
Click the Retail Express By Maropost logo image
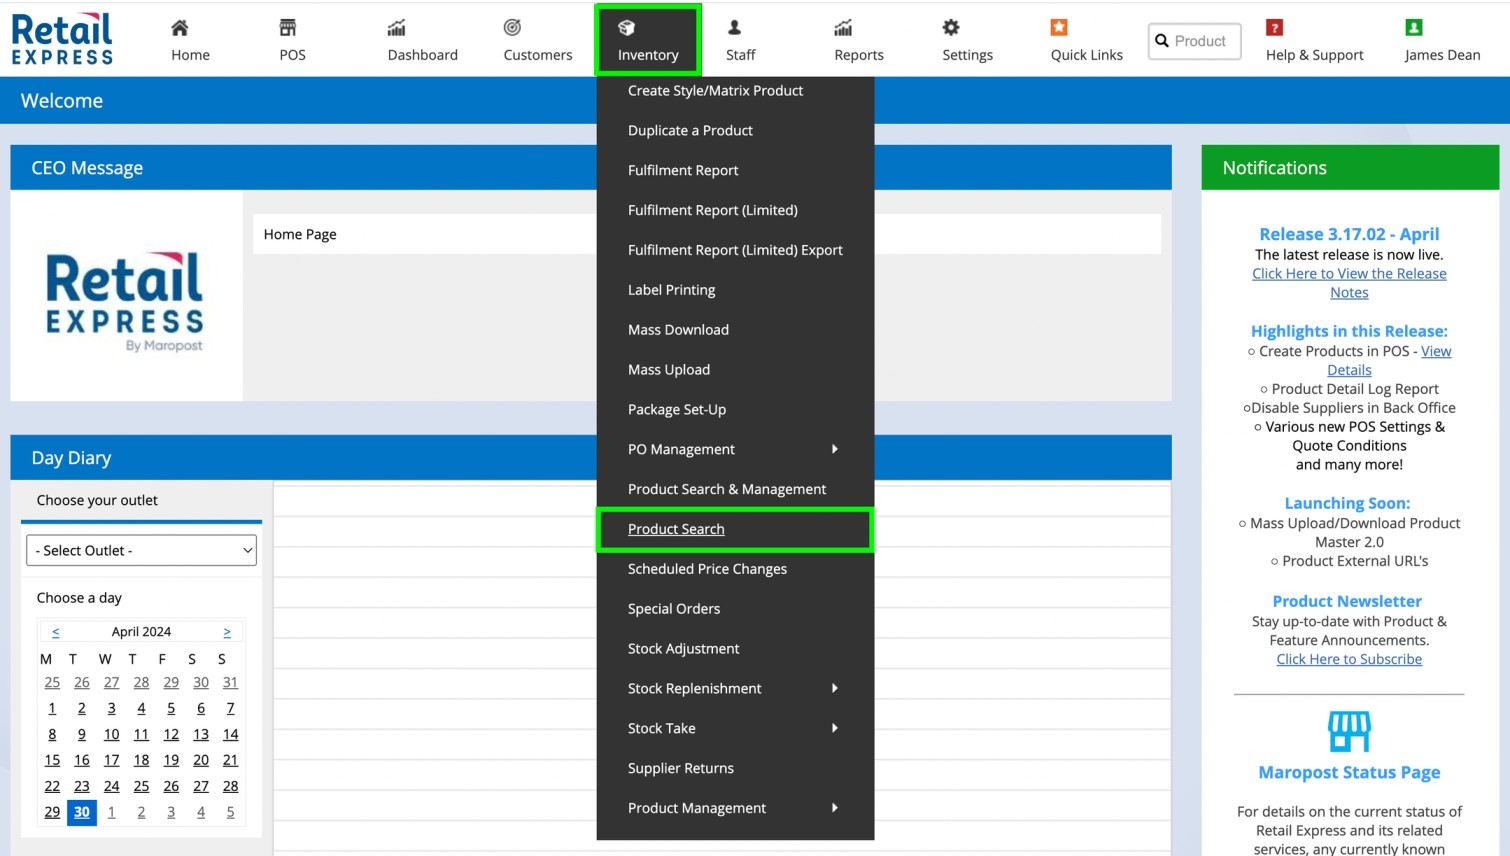click(125, 301)
